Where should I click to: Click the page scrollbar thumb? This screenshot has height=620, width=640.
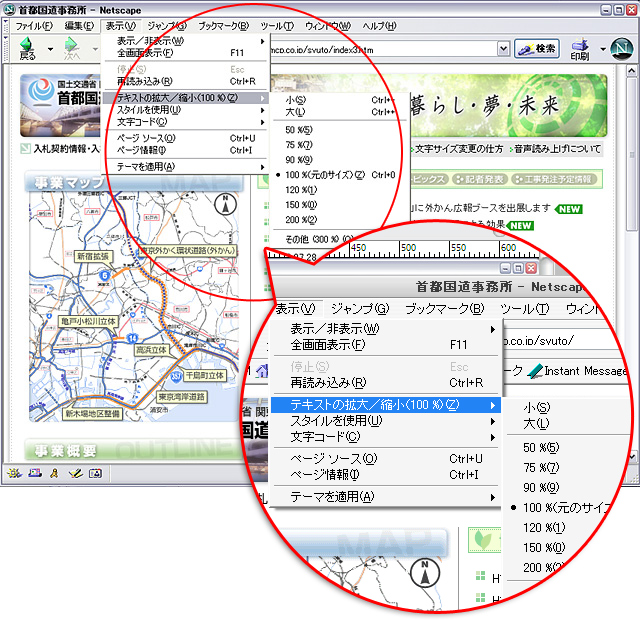631,155
